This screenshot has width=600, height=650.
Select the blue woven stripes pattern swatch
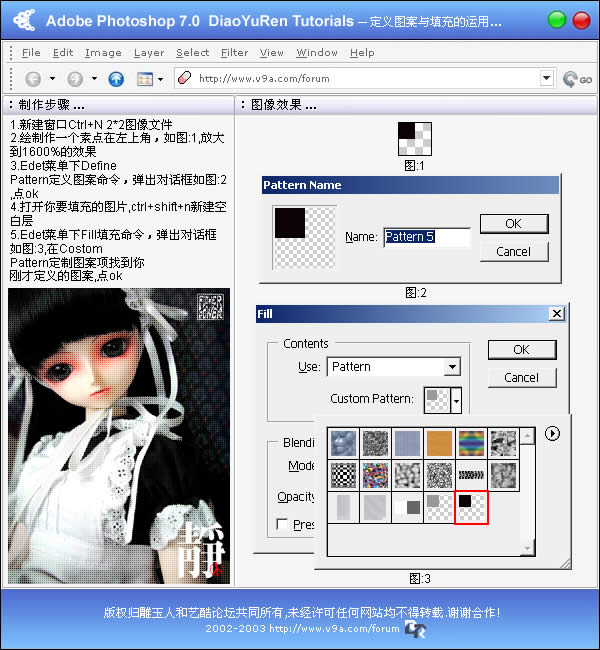point(407,443)
